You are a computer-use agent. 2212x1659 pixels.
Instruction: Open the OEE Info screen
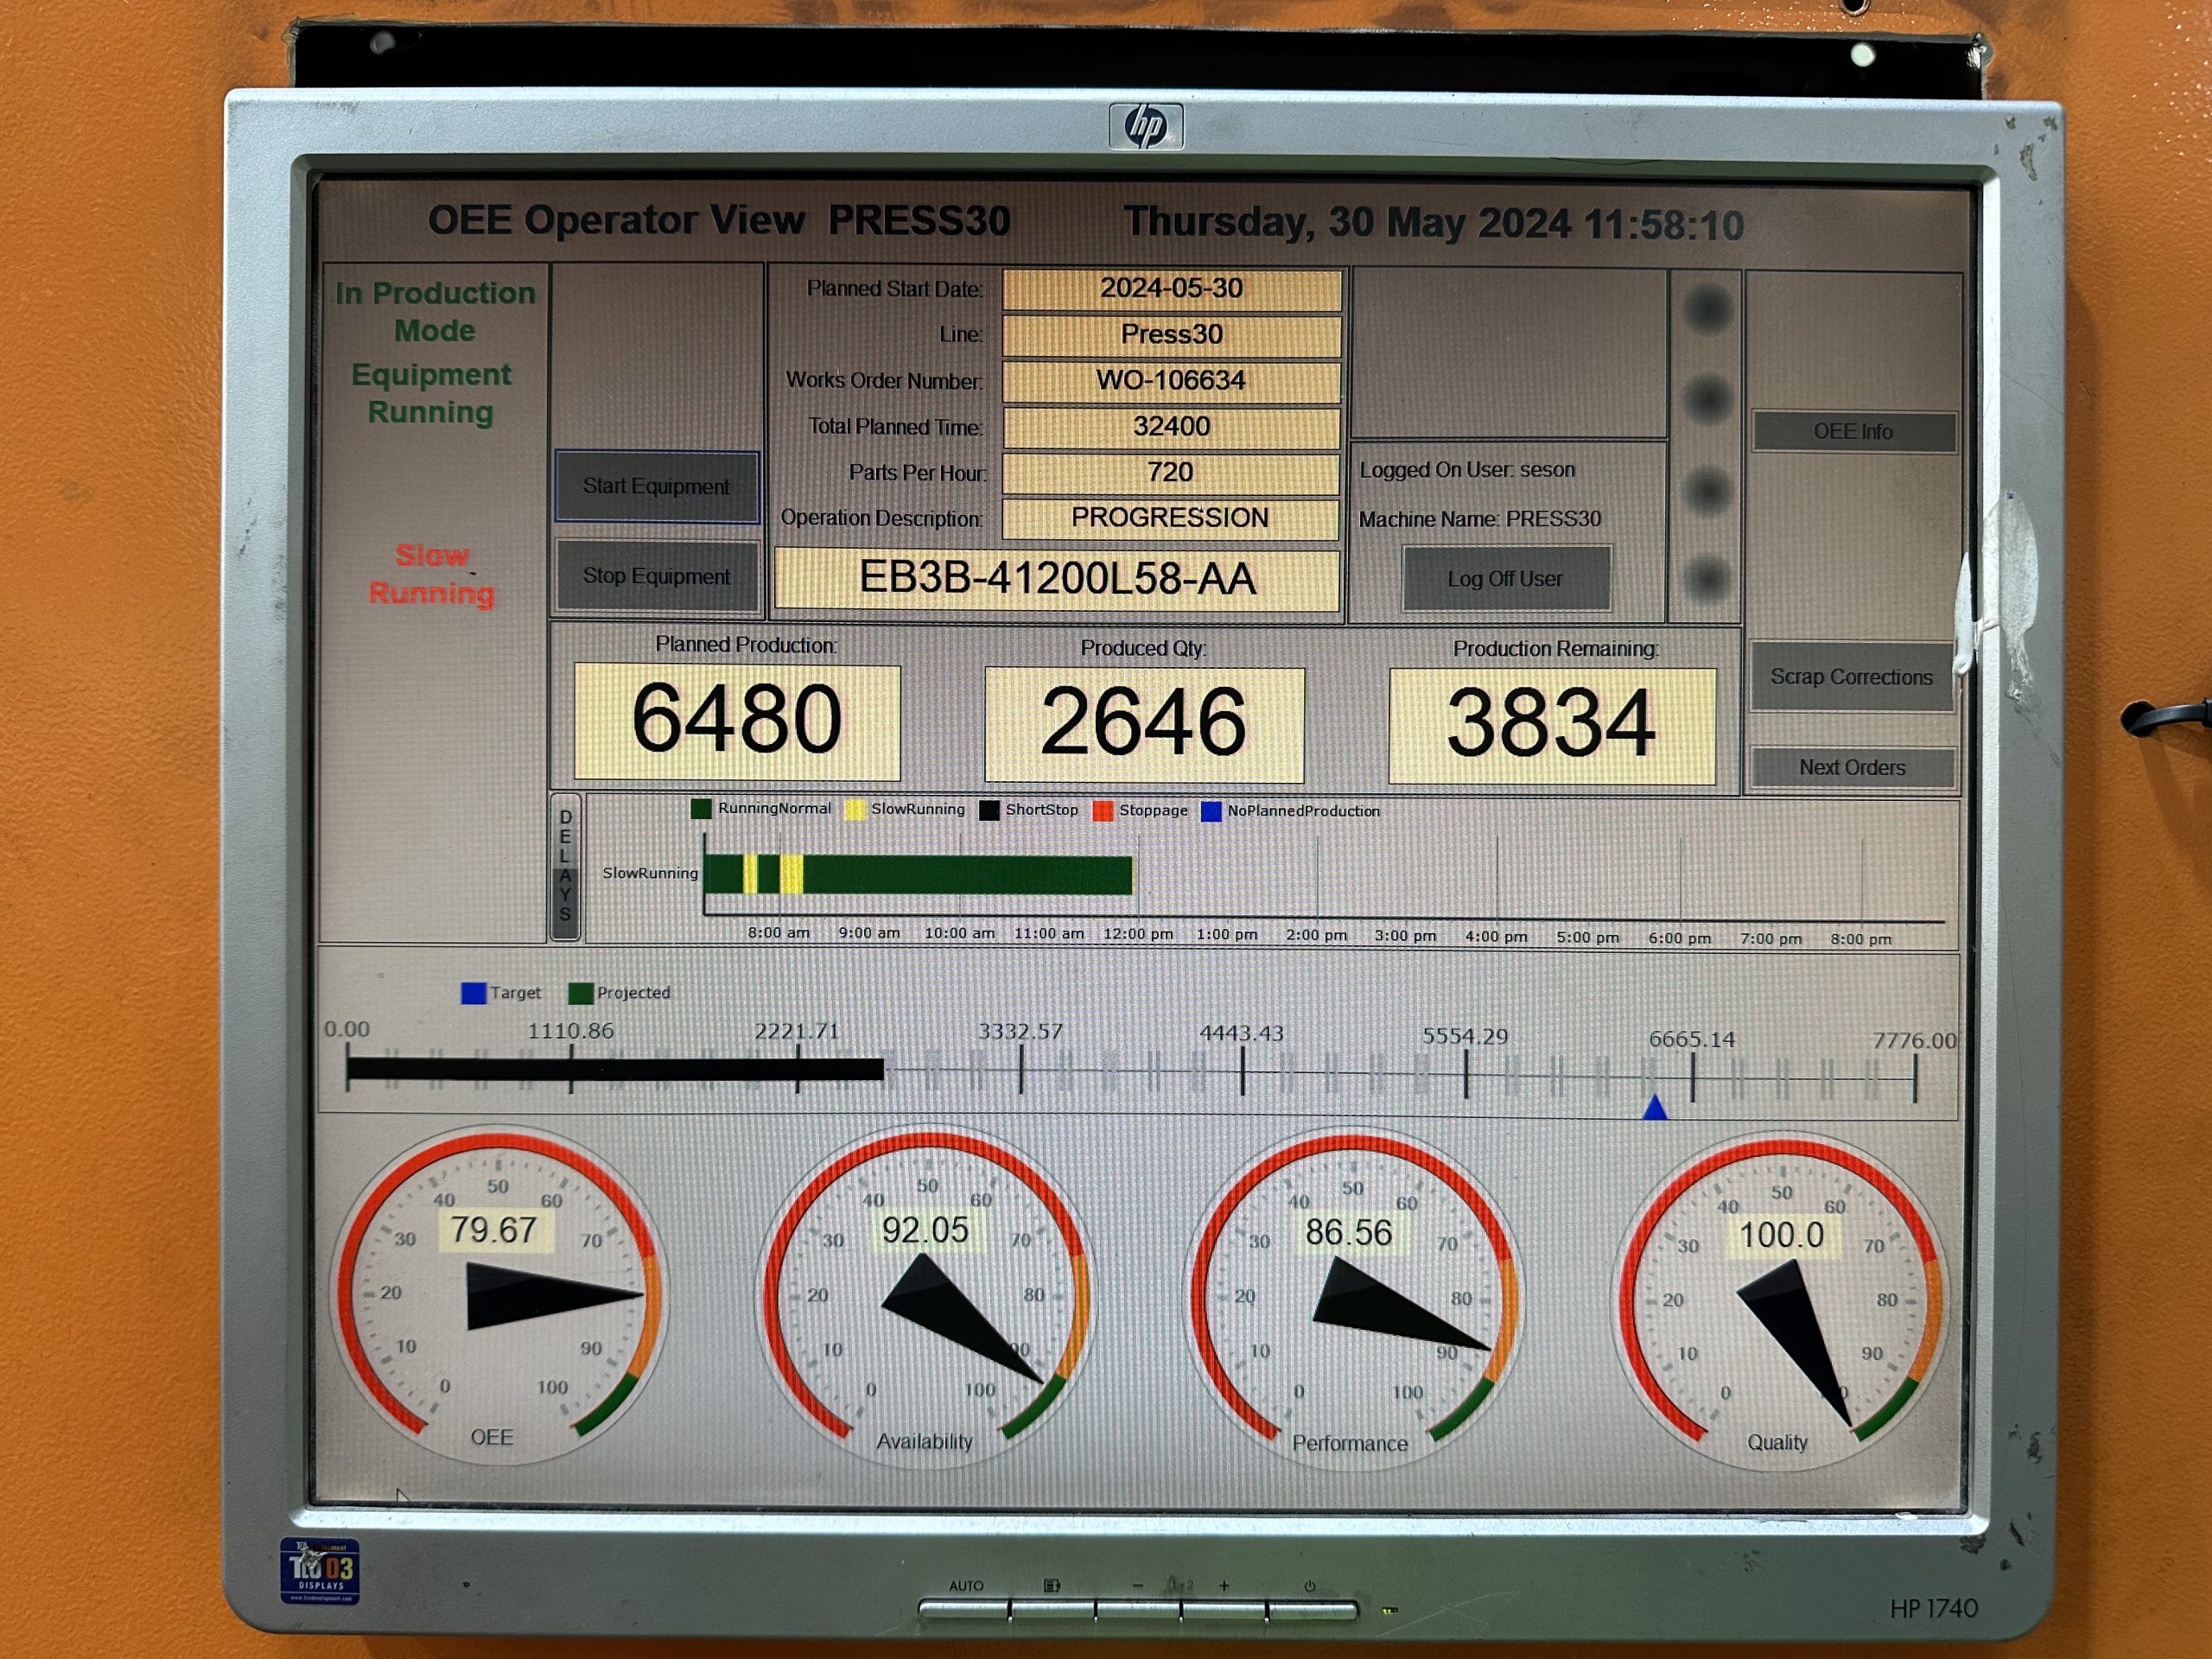click(1853, 432)
